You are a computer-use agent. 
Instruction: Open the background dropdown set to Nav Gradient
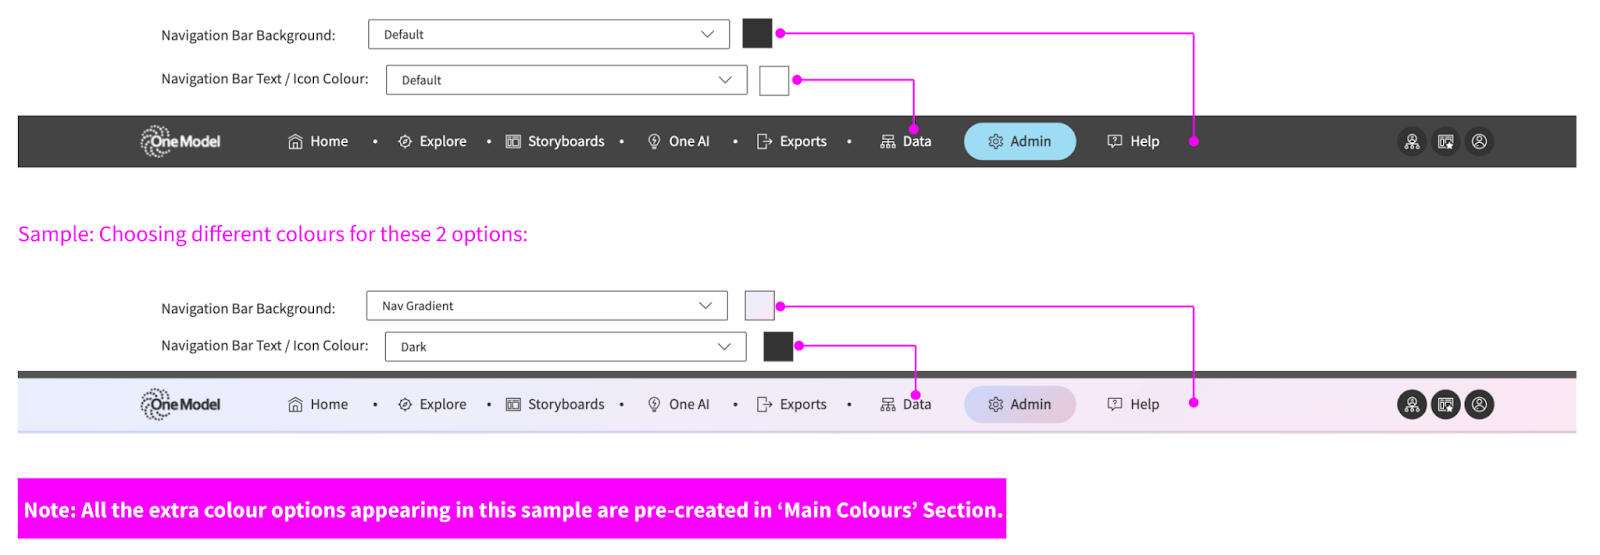coord(546,306)
